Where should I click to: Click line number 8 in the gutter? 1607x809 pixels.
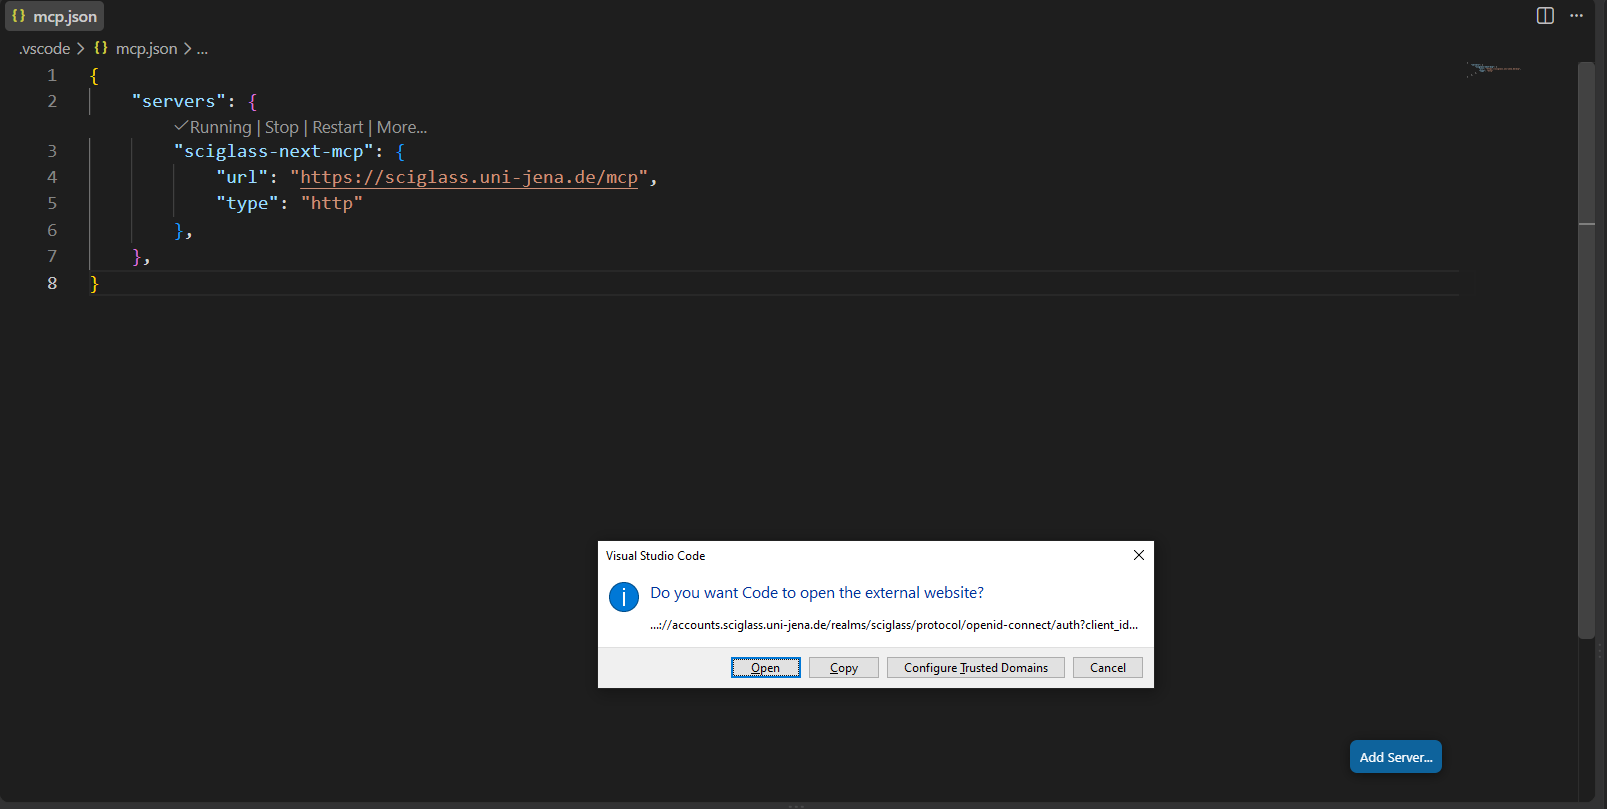[52, 283]
